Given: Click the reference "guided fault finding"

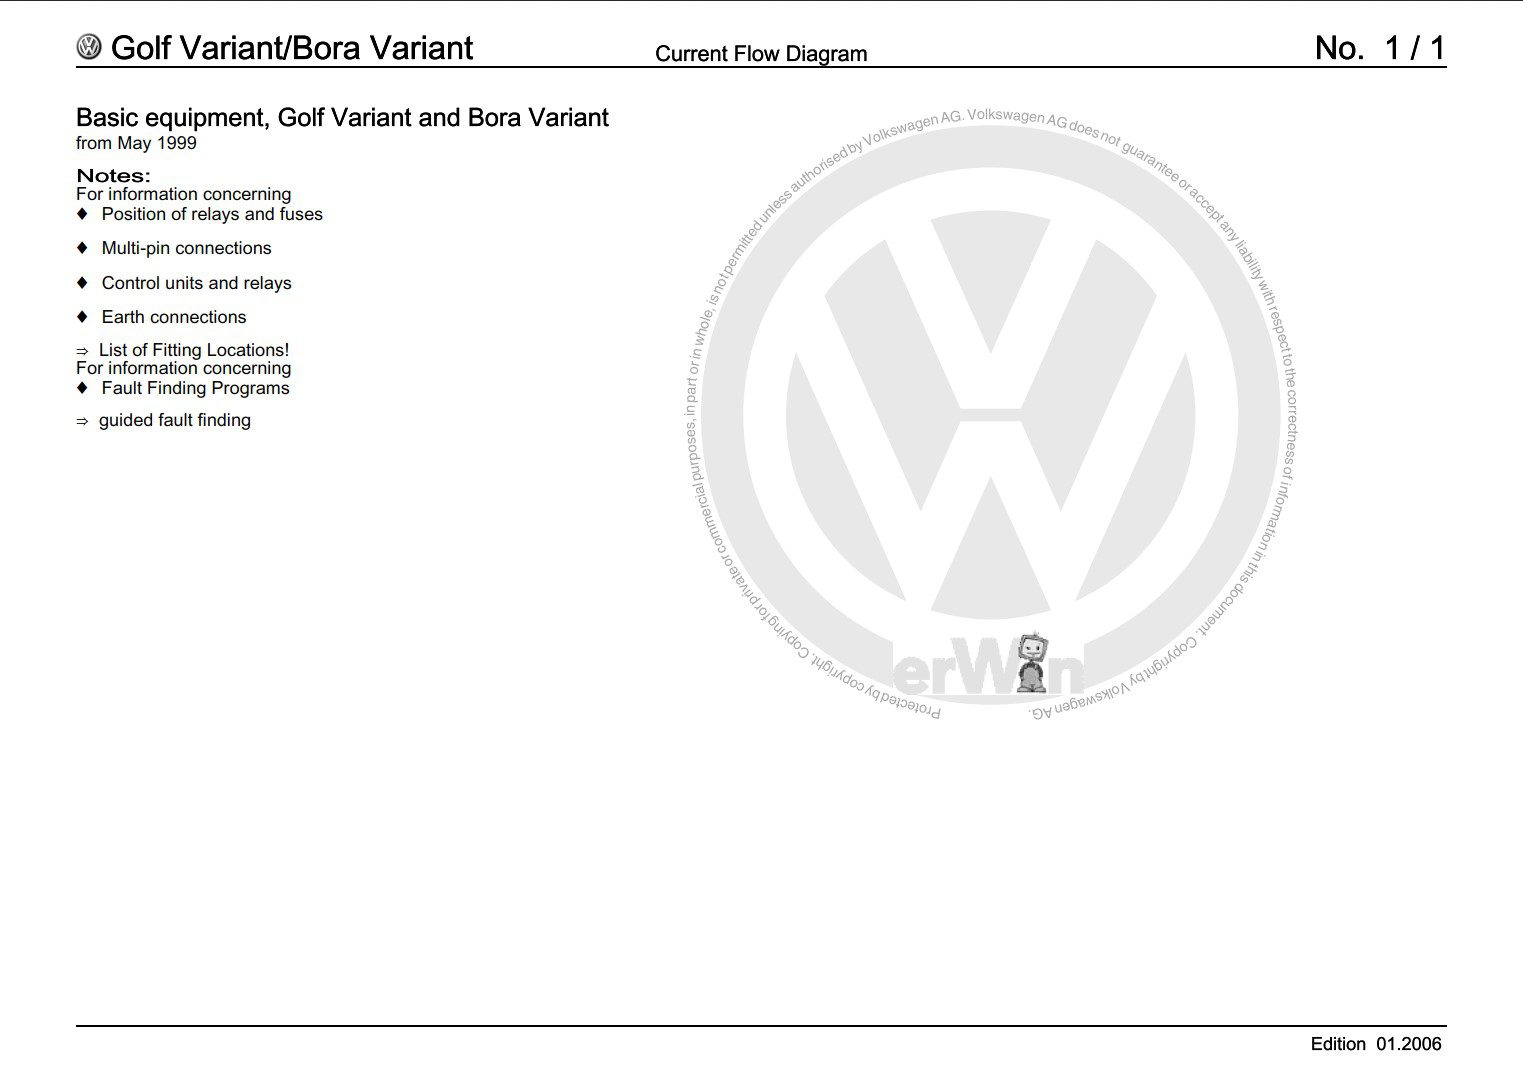Looking at the screenshot, I should 175,420.
